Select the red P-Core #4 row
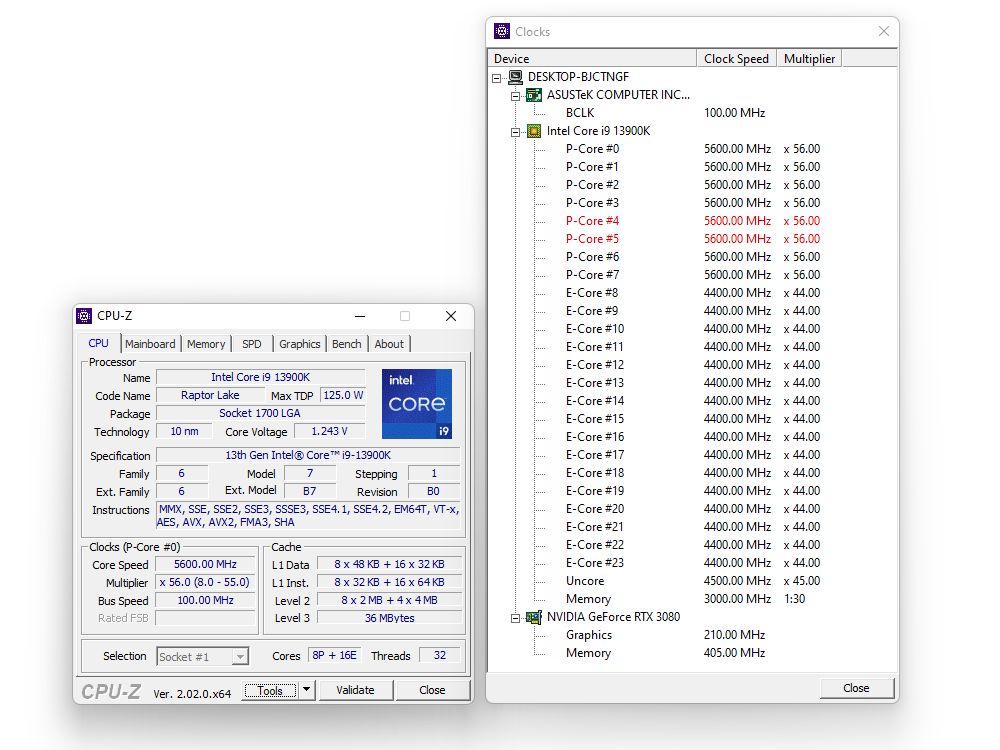Screen dimensions: 1000x750 point(693,221)
